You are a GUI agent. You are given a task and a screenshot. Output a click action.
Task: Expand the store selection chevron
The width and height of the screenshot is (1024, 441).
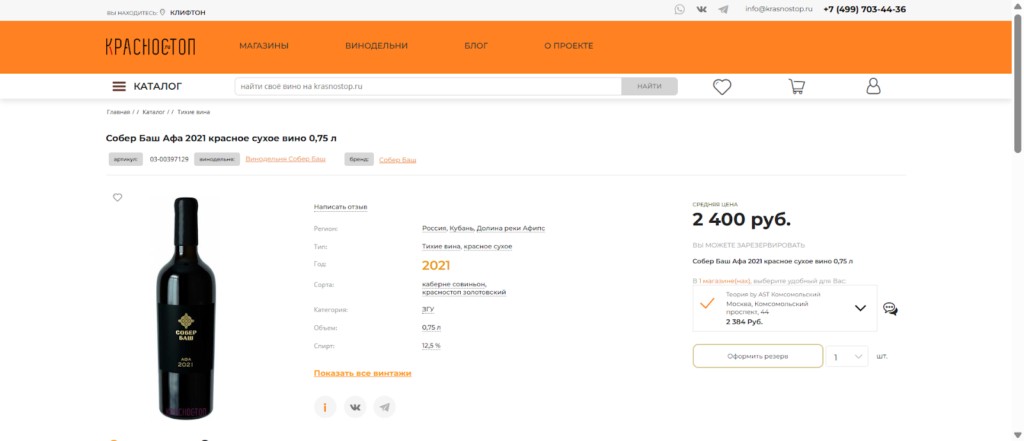(860, 308)
